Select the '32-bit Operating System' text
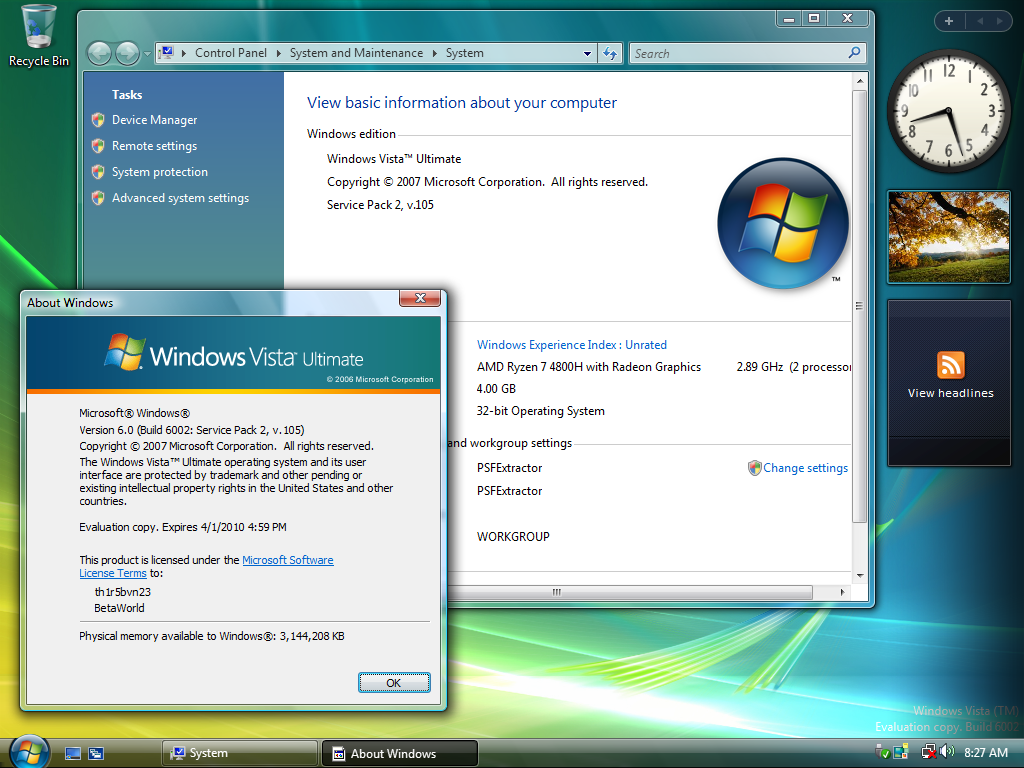1024x768 pixels. click(x=541, y=411)
